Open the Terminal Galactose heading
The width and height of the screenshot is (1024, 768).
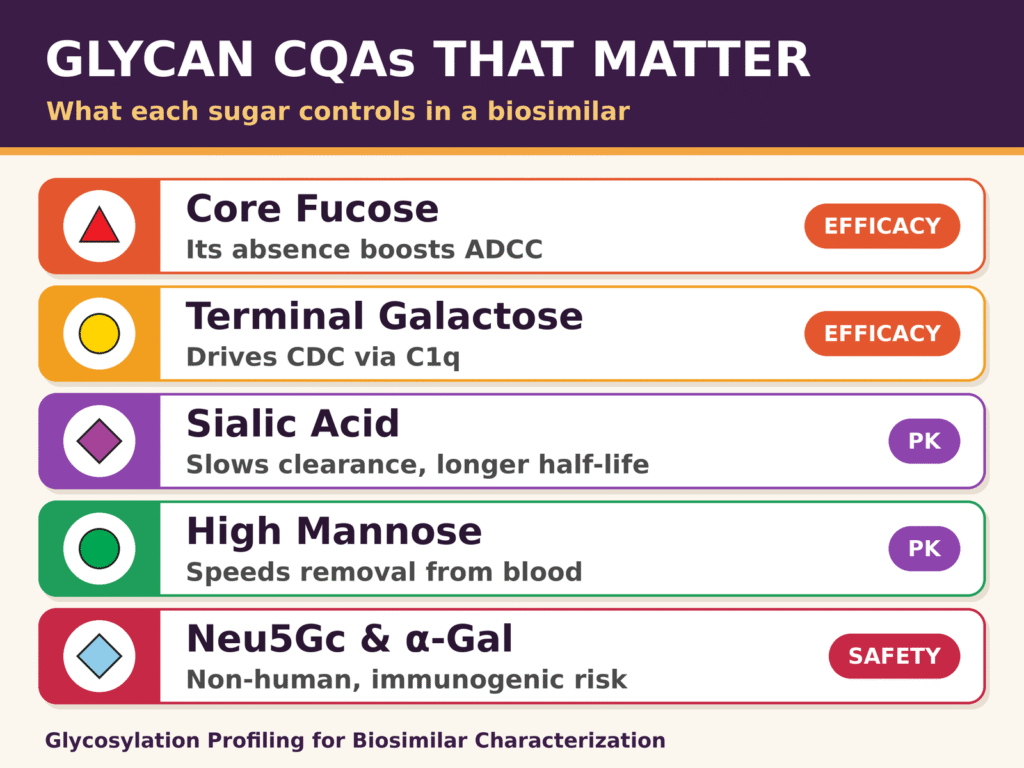pyautogui.click(x=385, y=316)
